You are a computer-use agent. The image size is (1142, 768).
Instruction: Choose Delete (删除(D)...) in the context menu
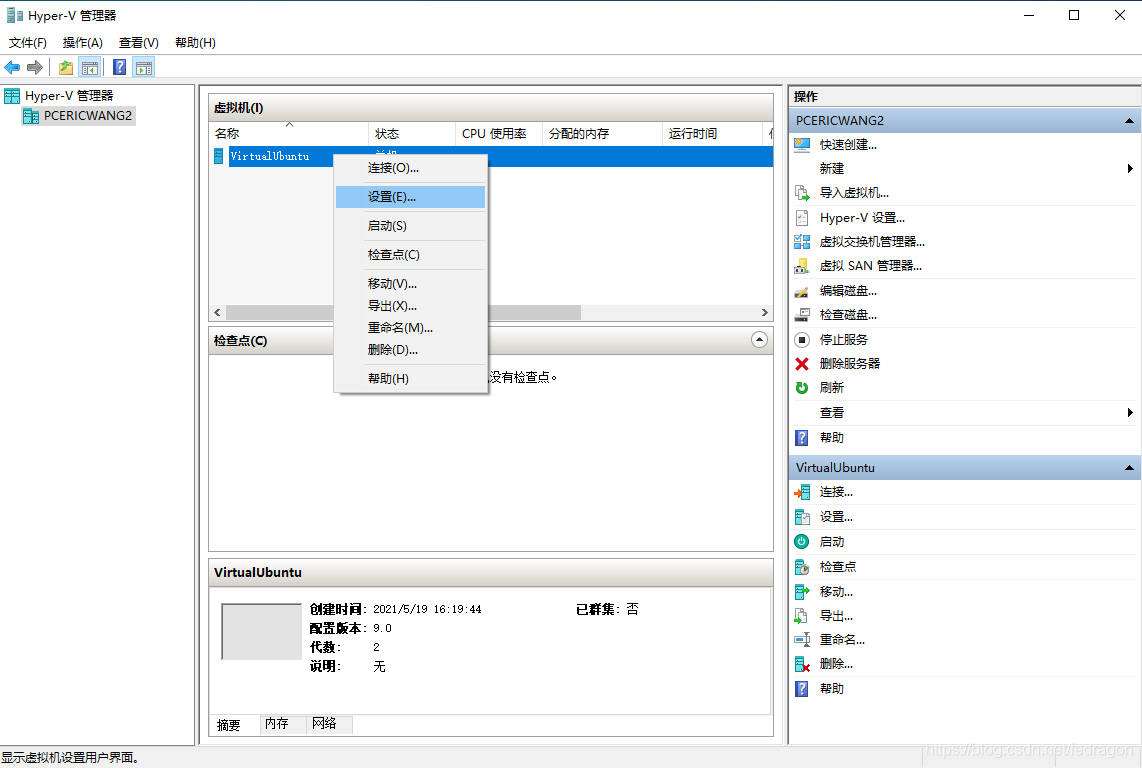[410, 350]
